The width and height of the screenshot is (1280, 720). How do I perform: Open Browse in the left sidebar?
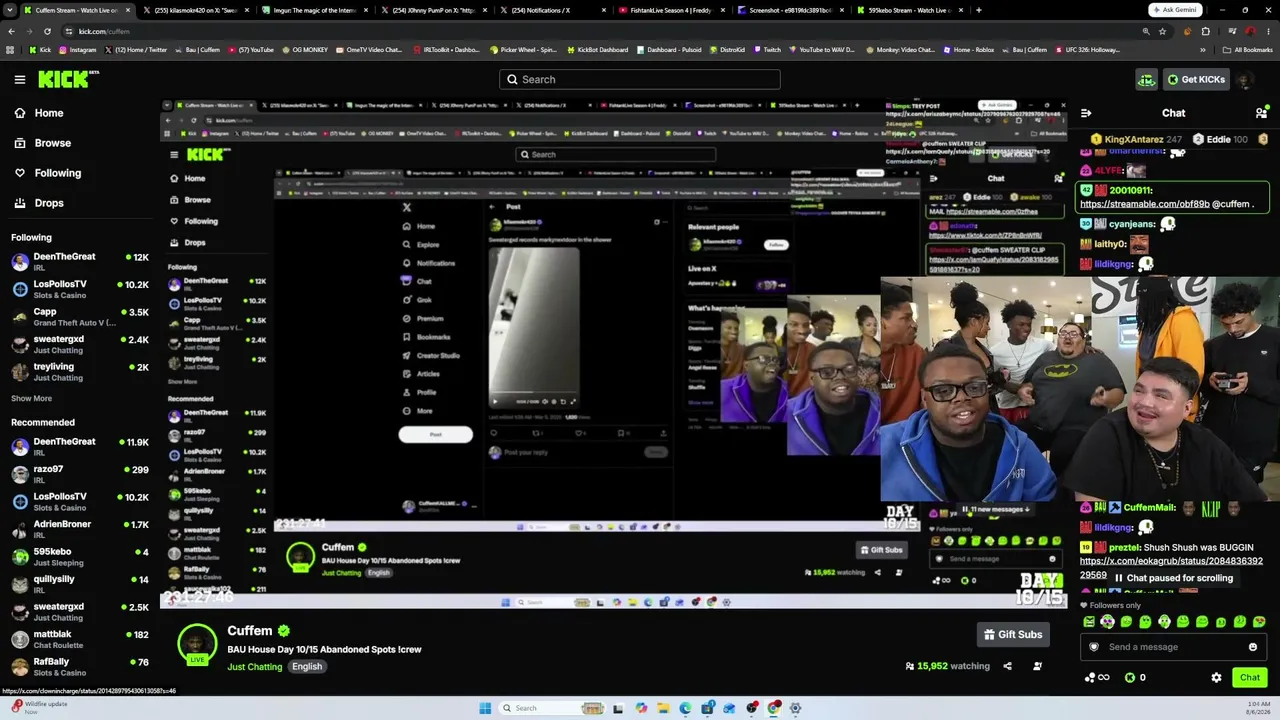(x=43, y=143)
